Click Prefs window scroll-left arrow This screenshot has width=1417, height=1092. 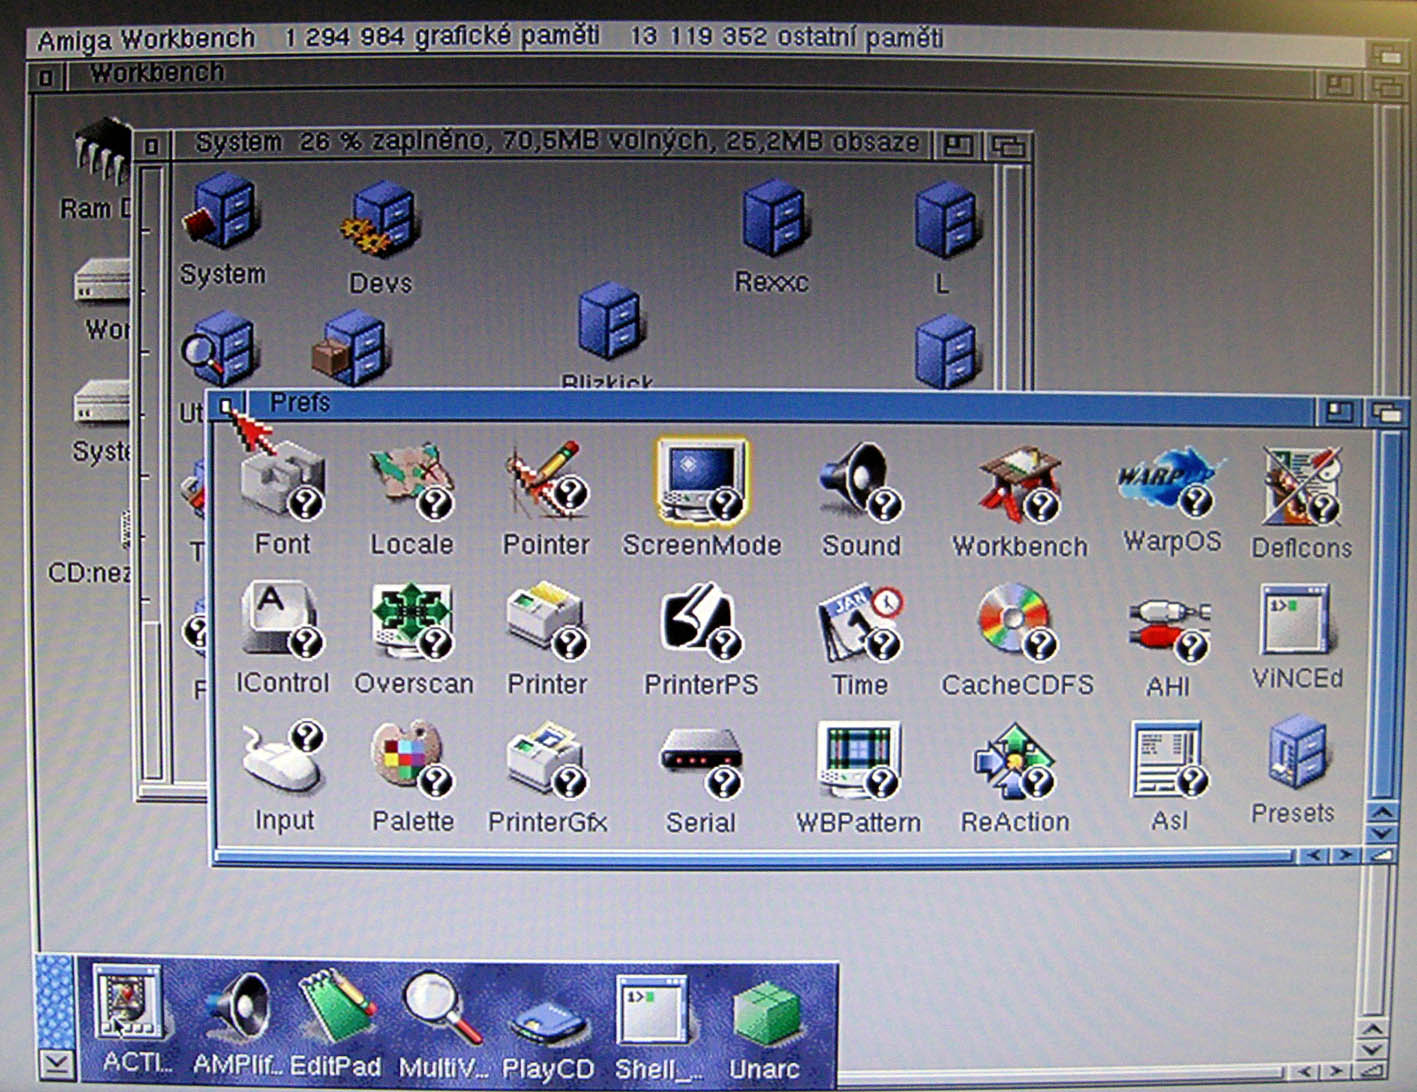1314,855
